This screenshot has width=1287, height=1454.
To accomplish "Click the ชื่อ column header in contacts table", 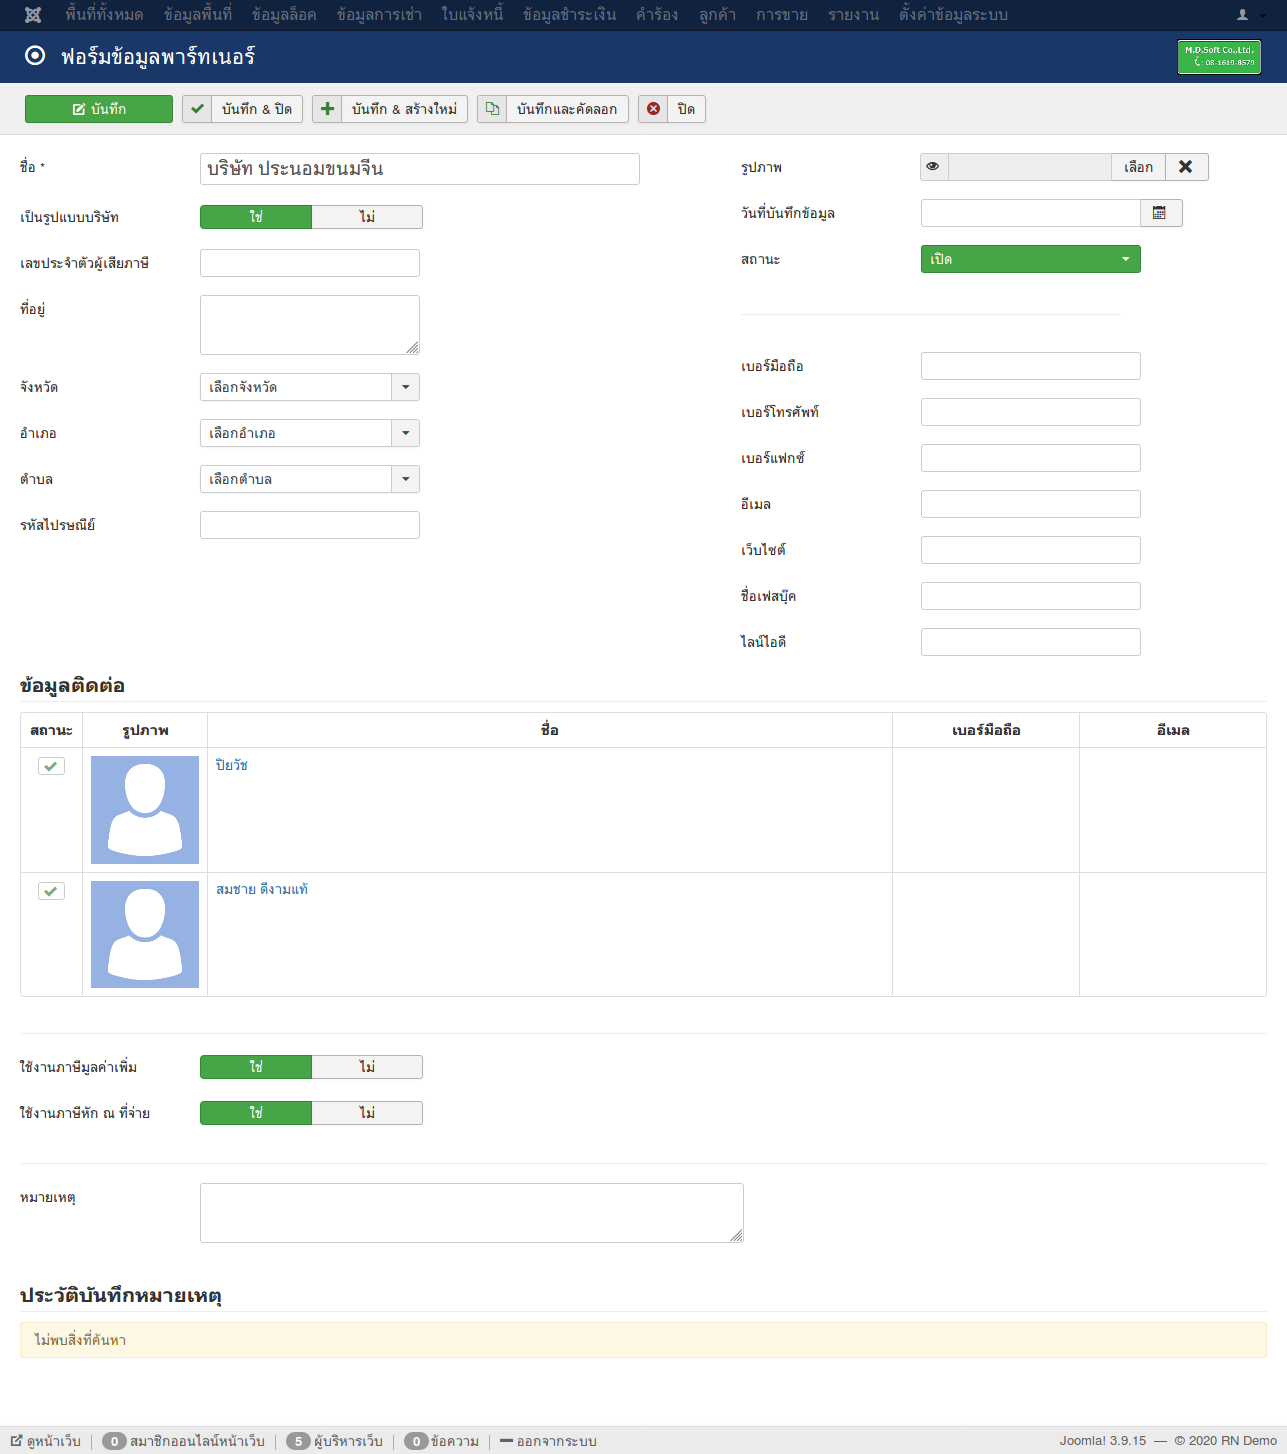I will coord(549,730).
